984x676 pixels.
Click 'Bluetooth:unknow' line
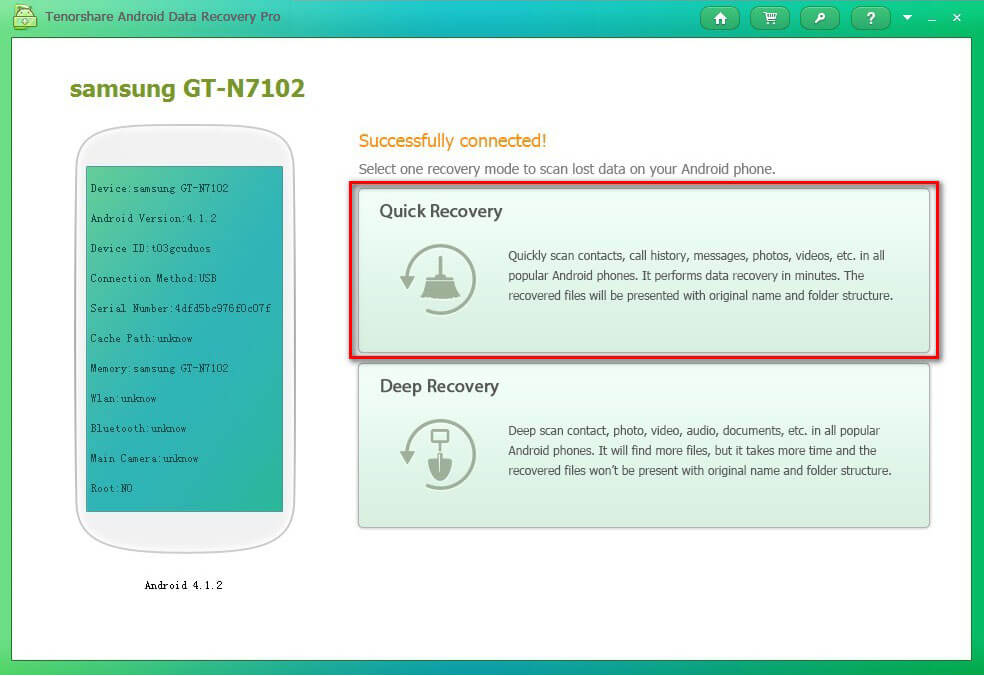[x=139, y=429]
